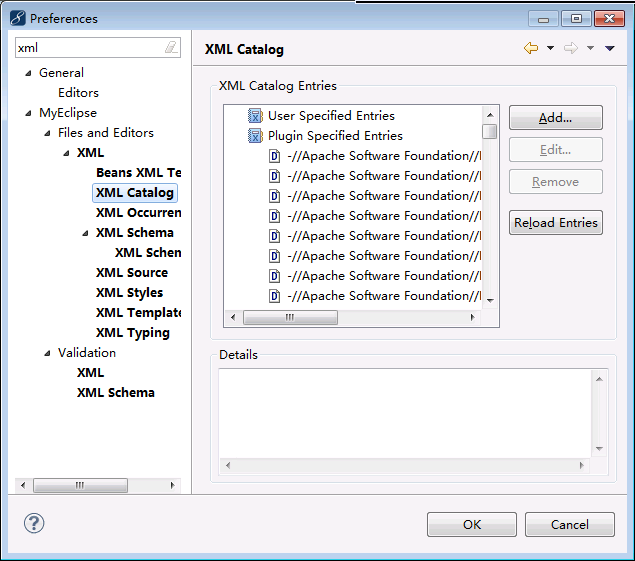Click the Reload Entries button
The width and height of the screenshot is (635, 561).
pos(556,223)
